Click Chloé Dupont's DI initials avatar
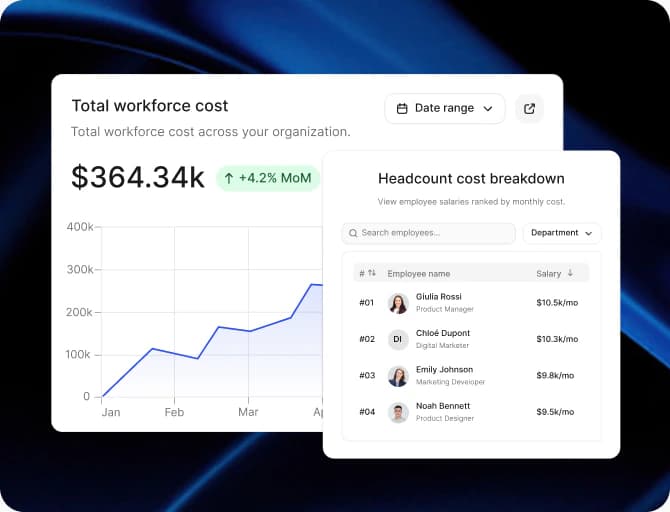 tap(398, 339)
